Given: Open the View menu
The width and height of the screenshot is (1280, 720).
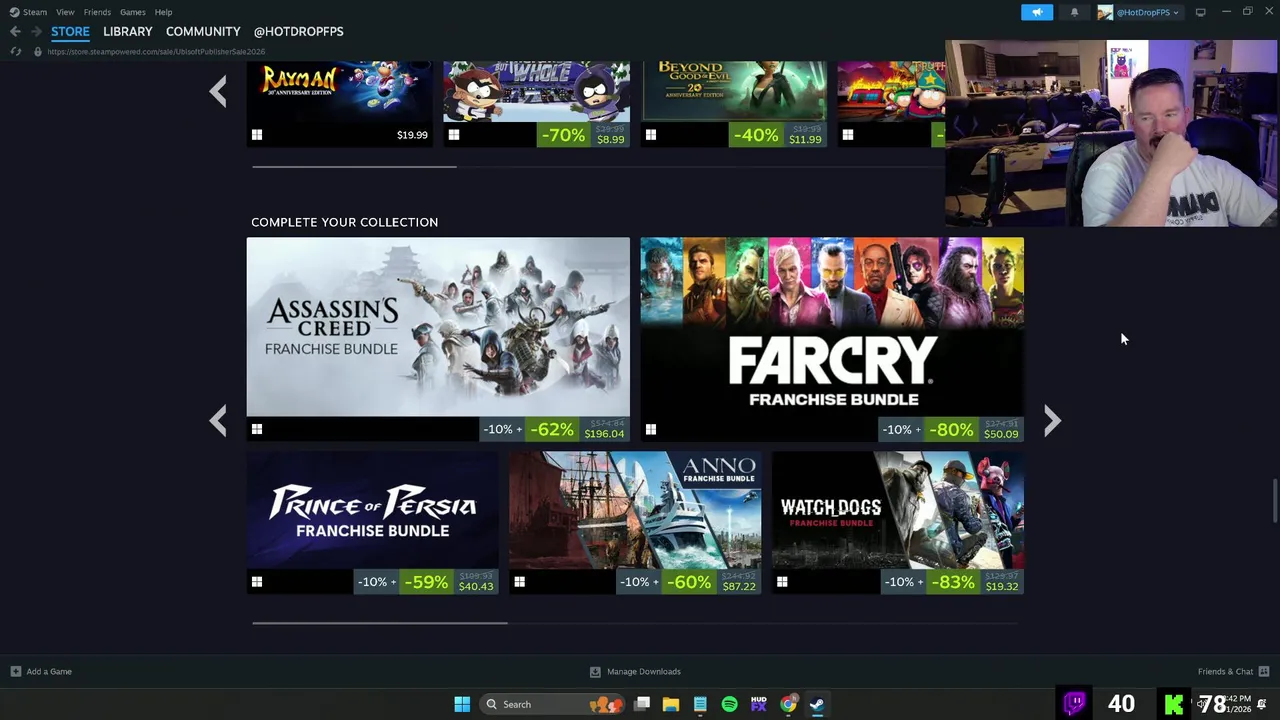Looking at the screenshot, I should (x=65, y=12).
